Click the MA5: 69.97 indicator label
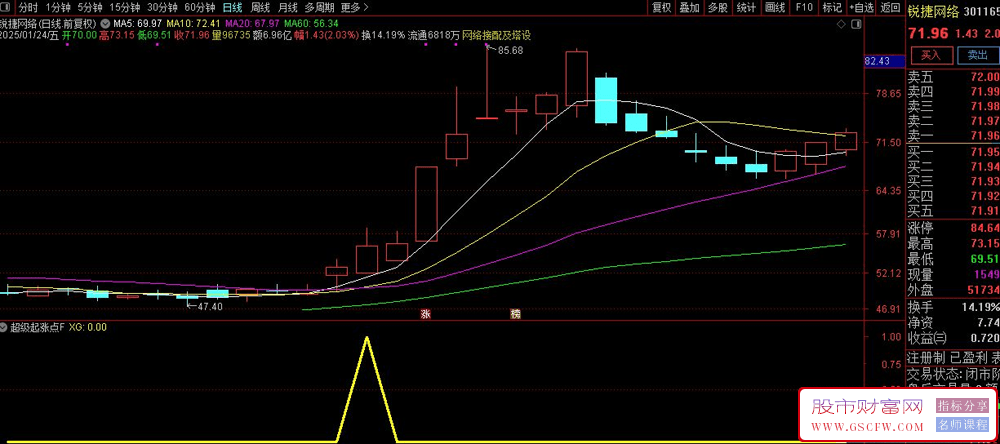Image resolution: width=1000 pixels, height=444 pixels. [136, 24]
